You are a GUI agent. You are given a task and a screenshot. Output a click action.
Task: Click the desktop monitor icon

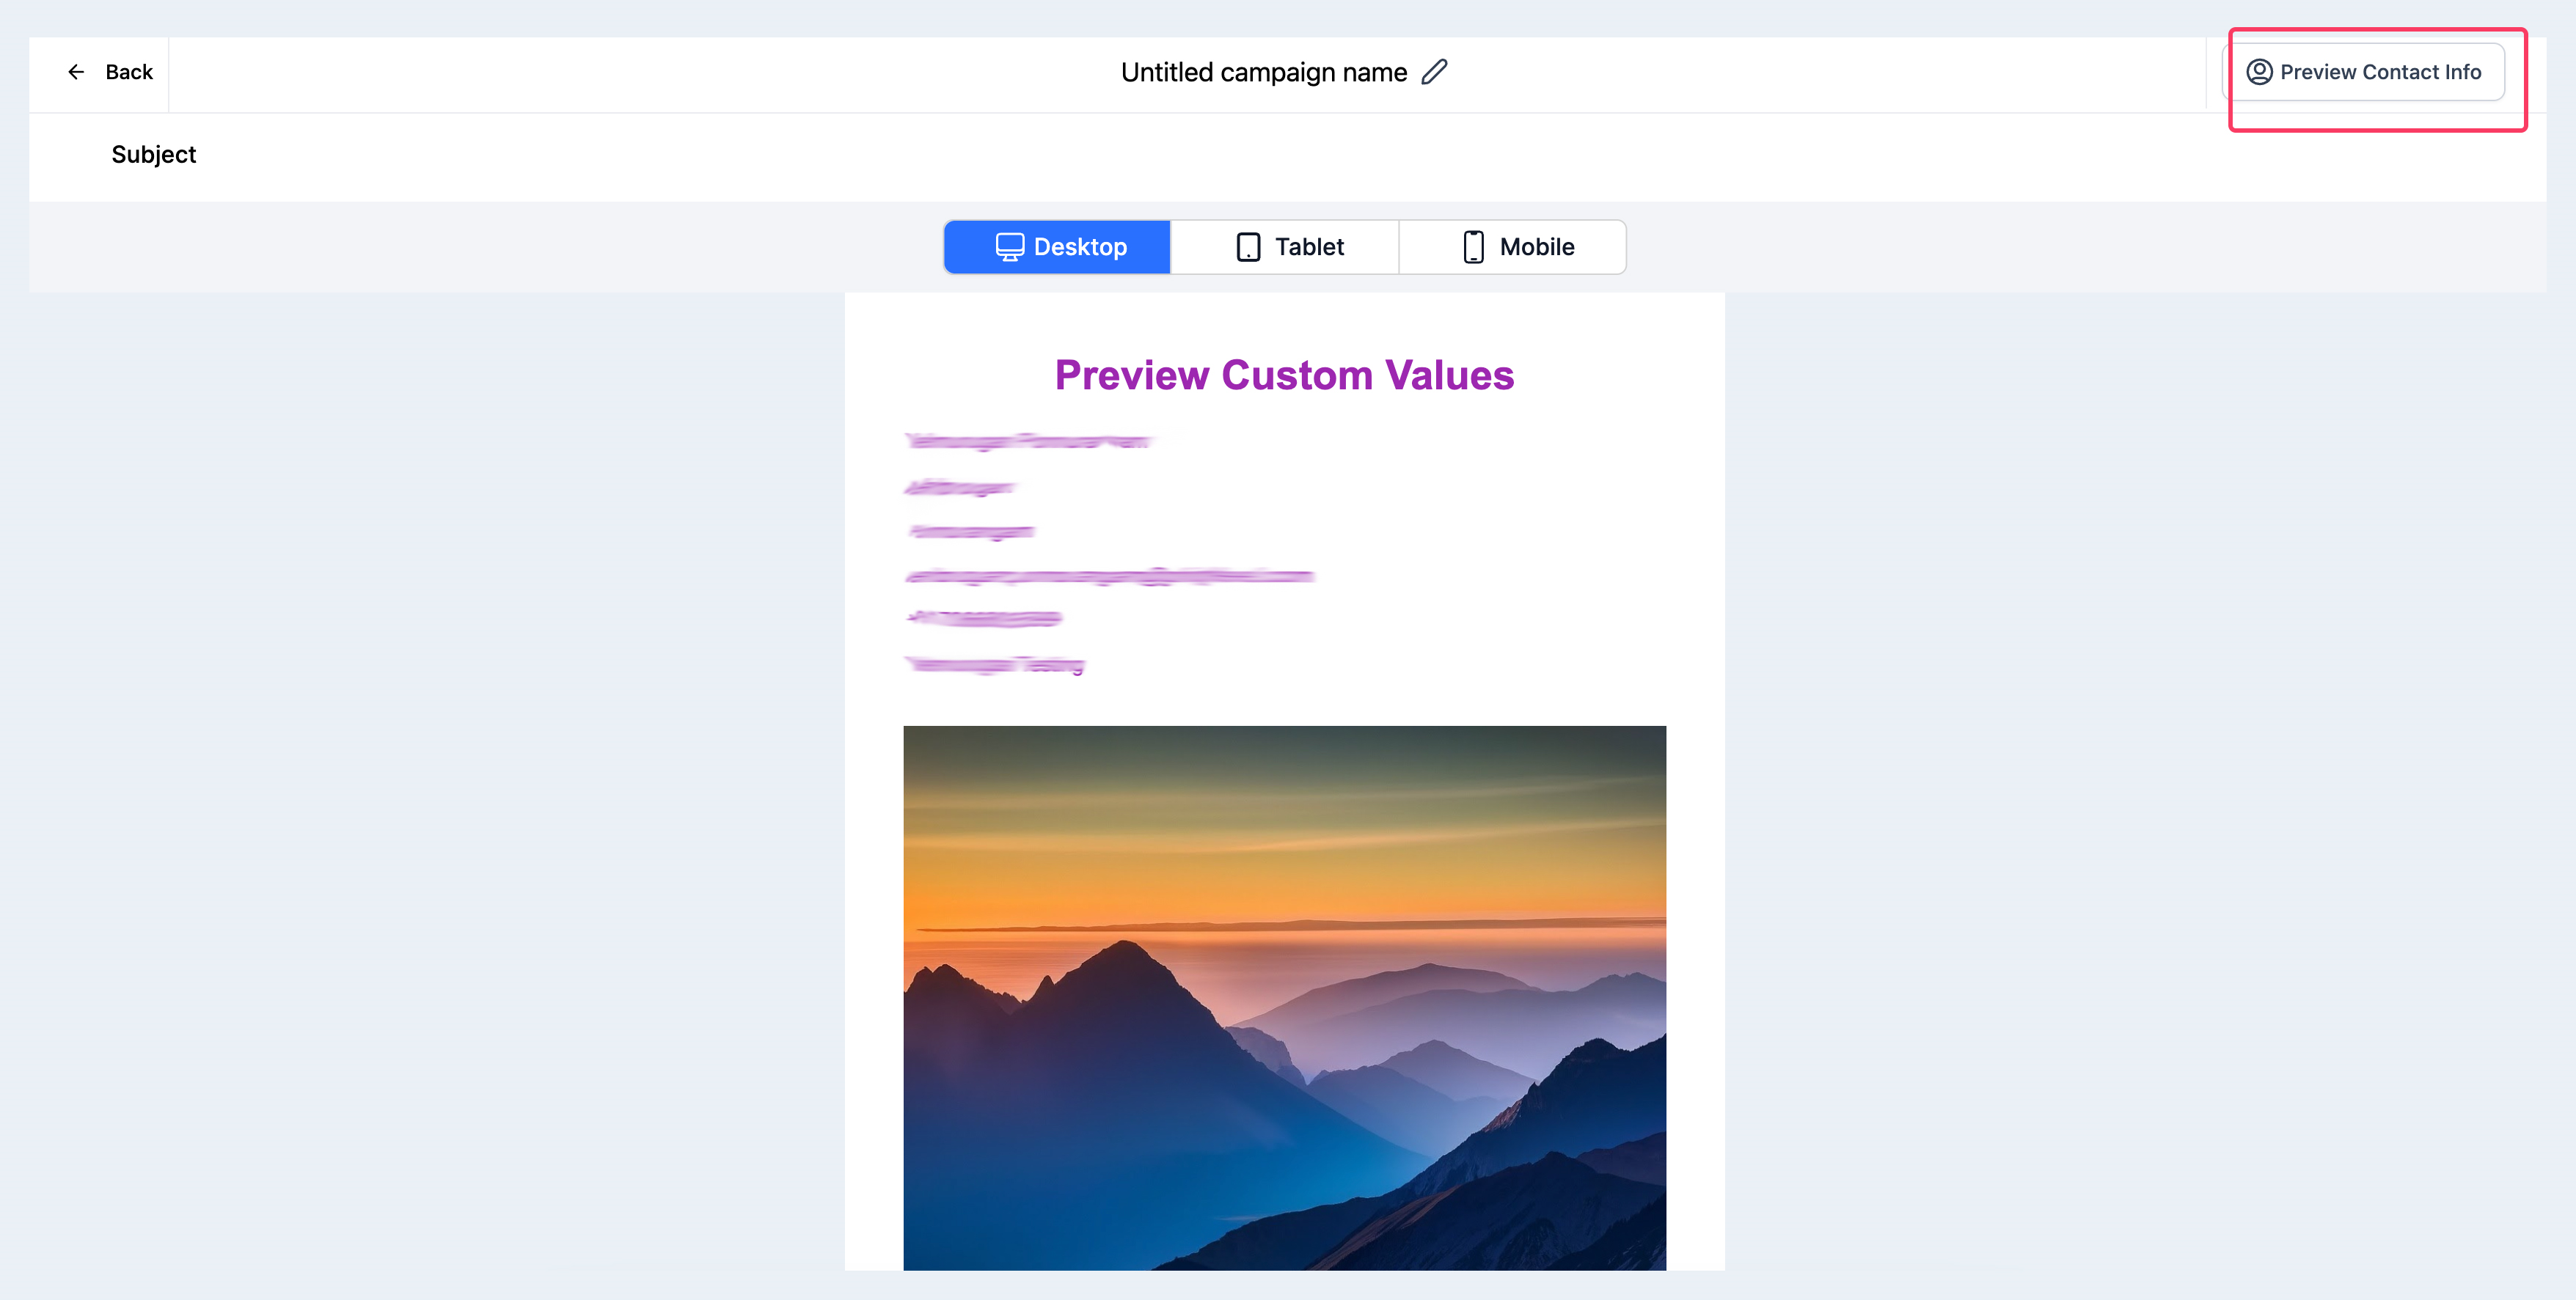[x=1009, y=247]
